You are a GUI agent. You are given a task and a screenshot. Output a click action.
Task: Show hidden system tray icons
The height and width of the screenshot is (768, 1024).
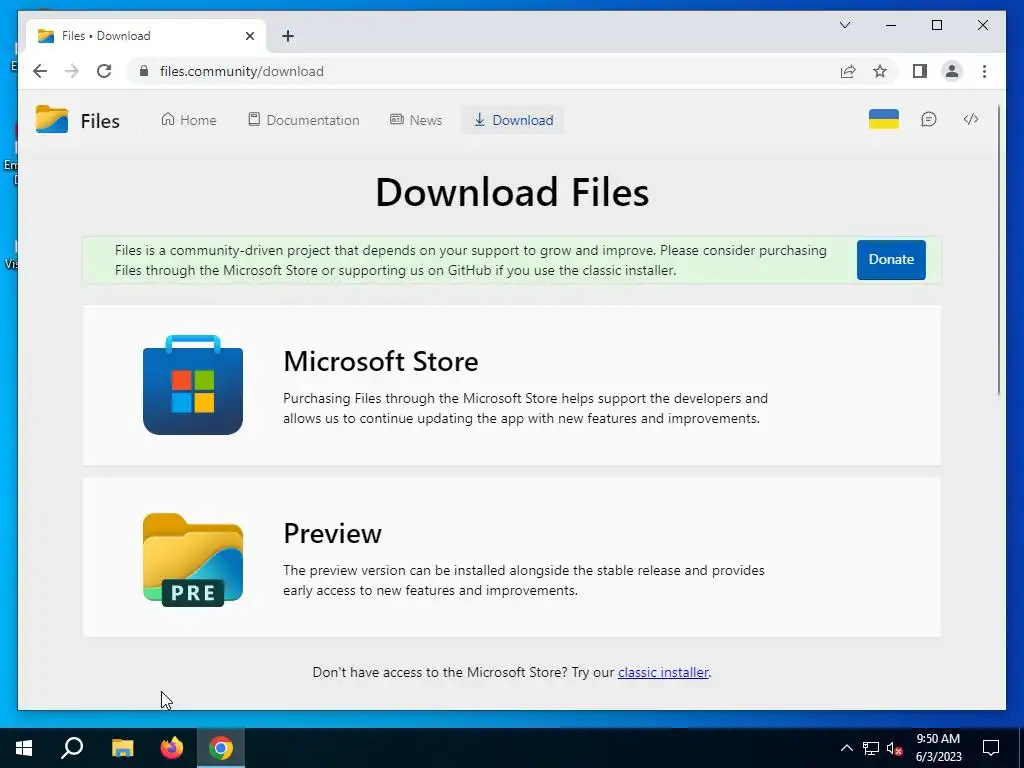846,748
